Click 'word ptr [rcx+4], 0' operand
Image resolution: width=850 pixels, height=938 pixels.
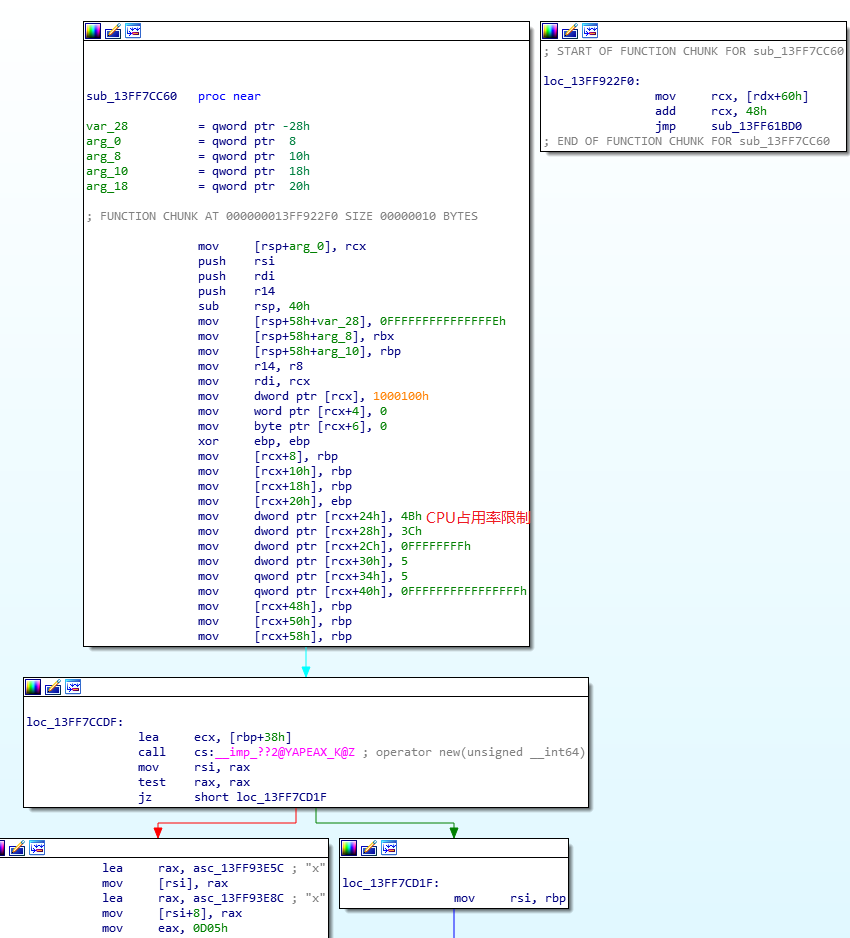coord(320,411)
